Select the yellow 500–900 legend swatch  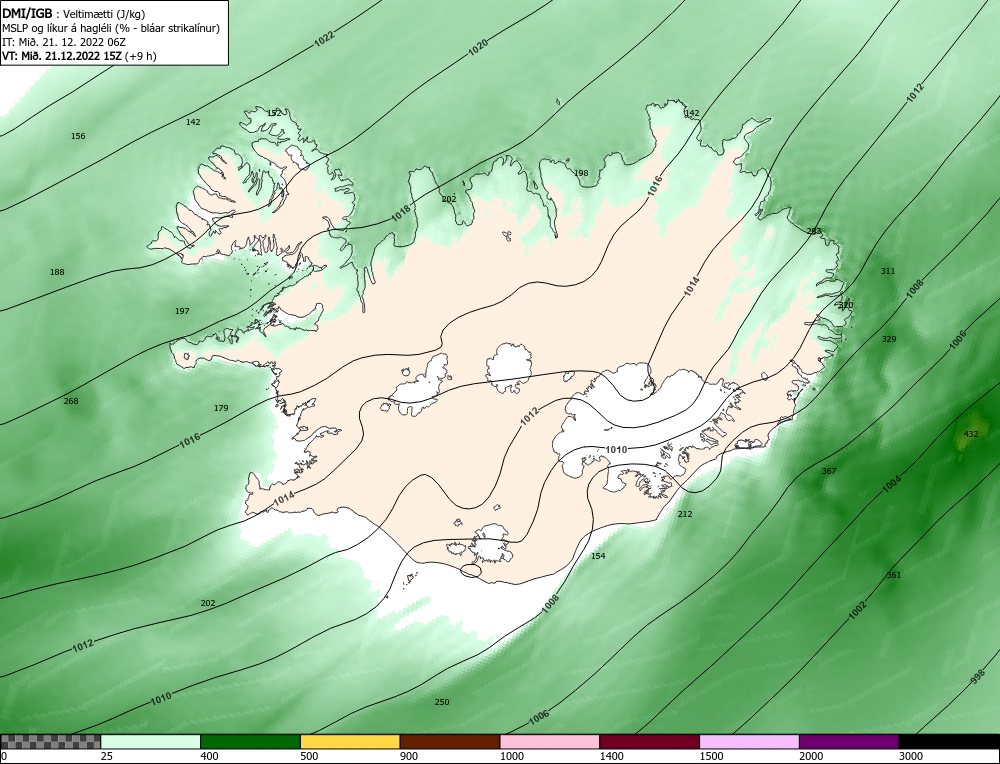coord(350,742)
